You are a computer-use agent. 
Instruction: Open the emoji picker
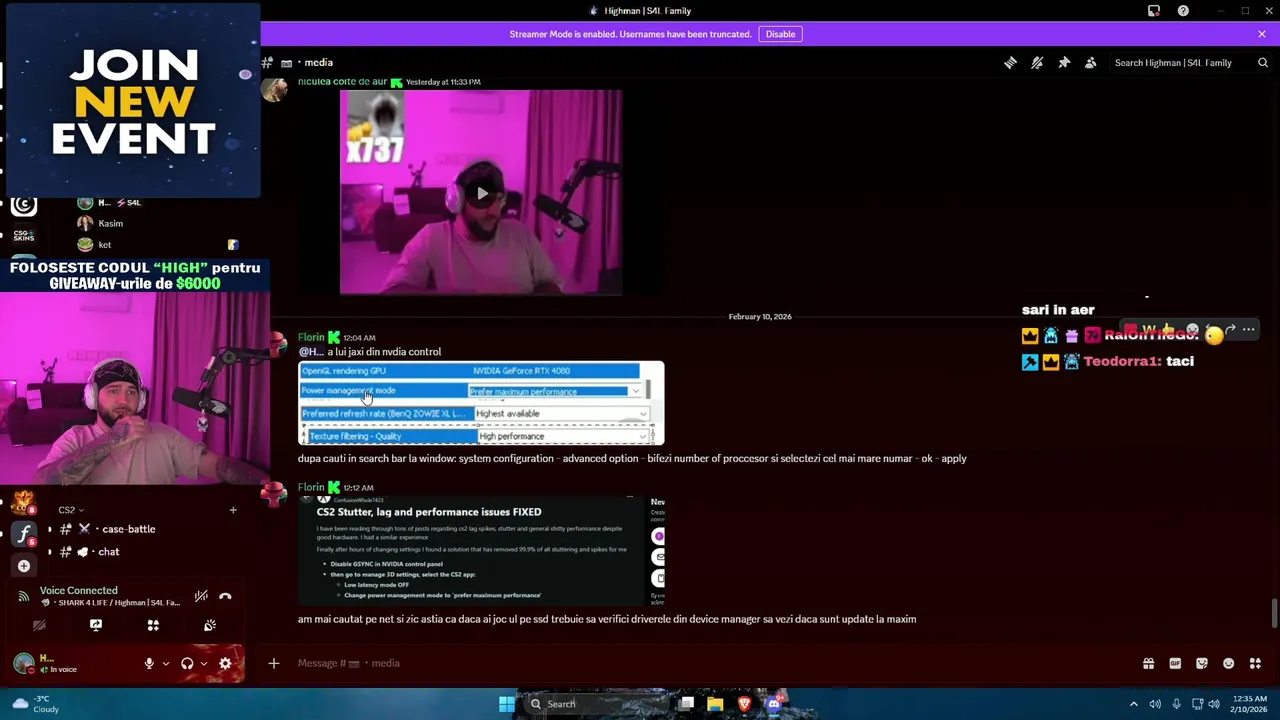point(1229,663)
